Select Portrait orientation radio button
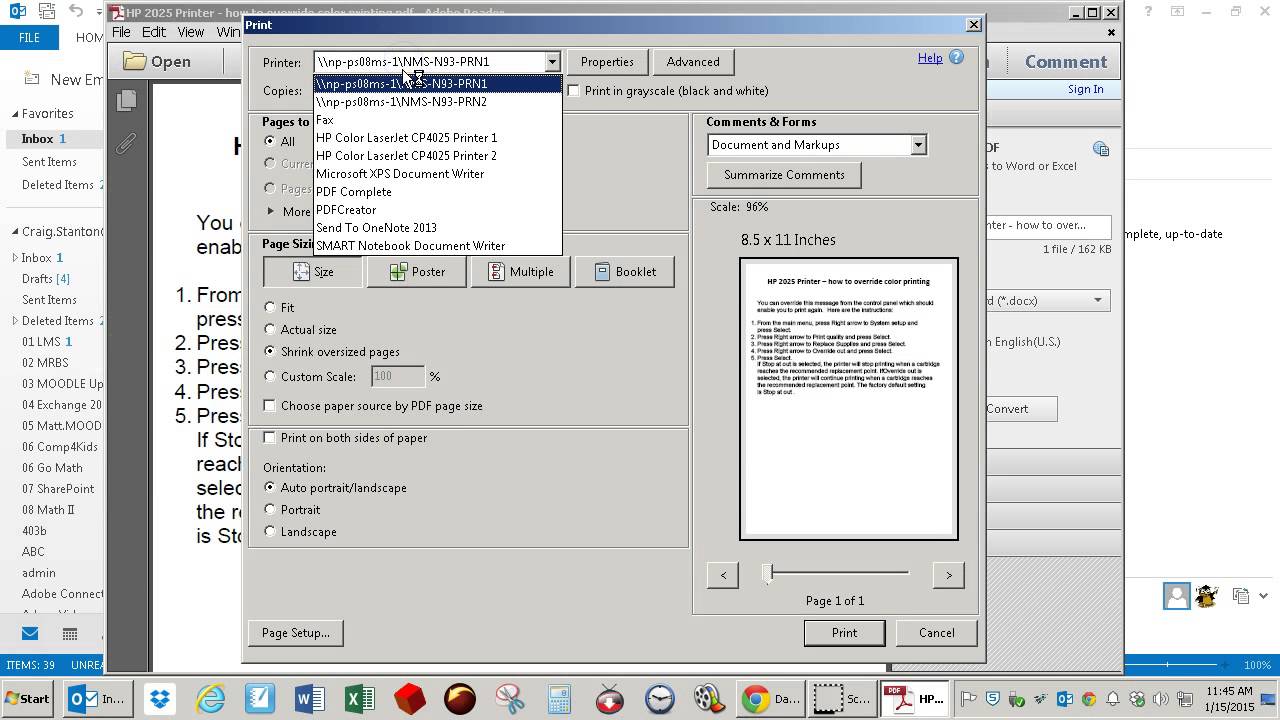This screenshot has height=720, width=1280. (270, 509)
